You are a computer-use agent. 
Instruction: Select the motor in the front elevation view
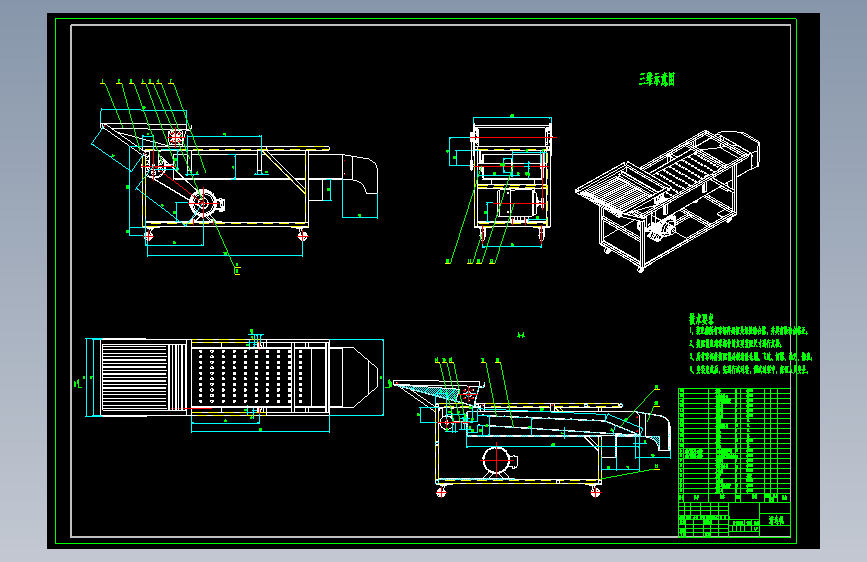point(207,204)
